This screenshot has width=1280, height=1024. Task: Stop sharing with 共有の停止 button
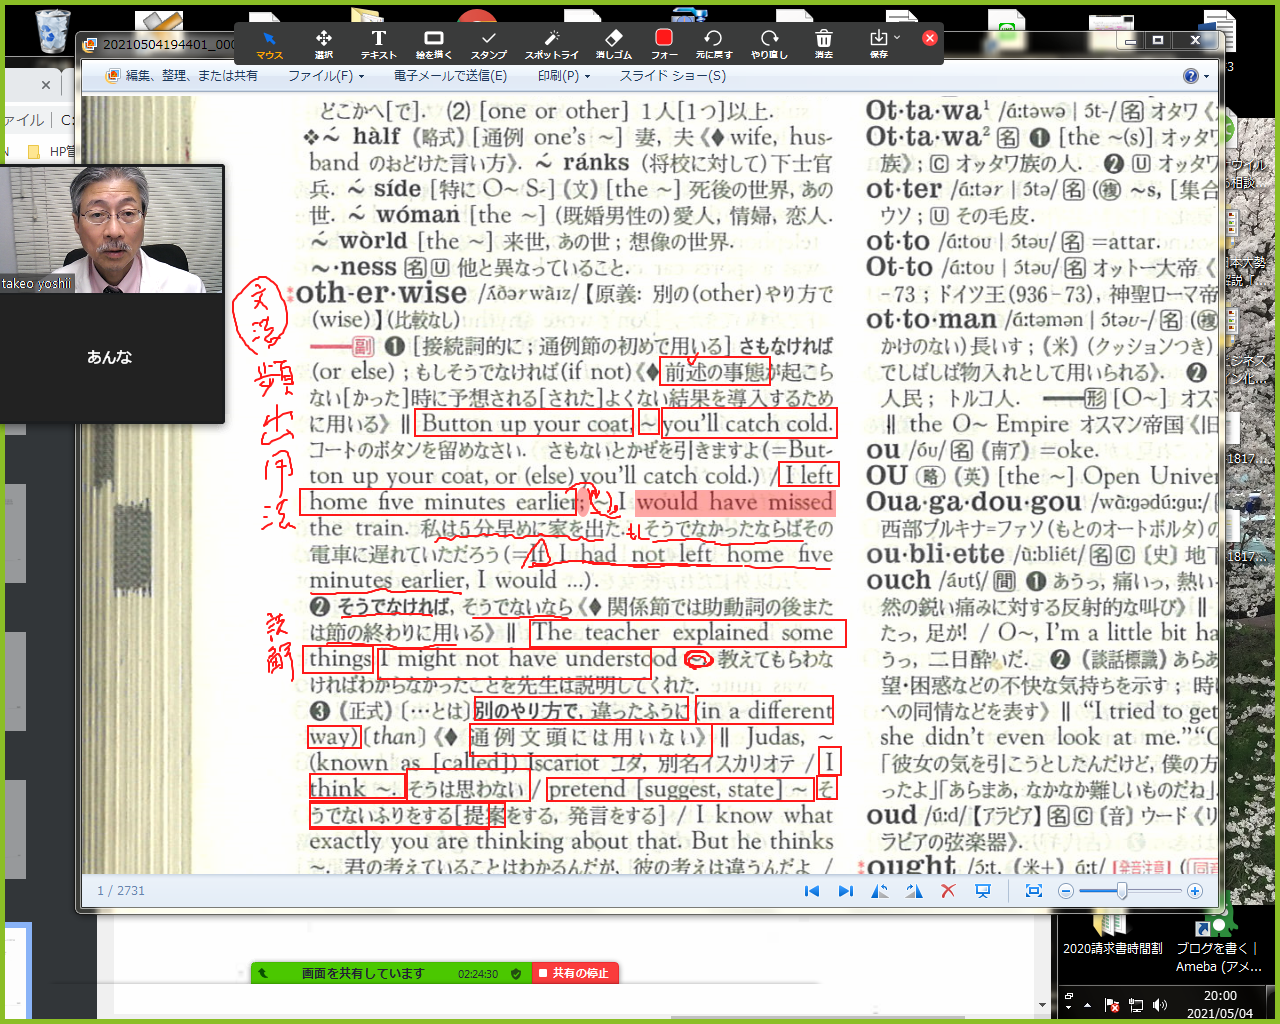pos(576,973)
